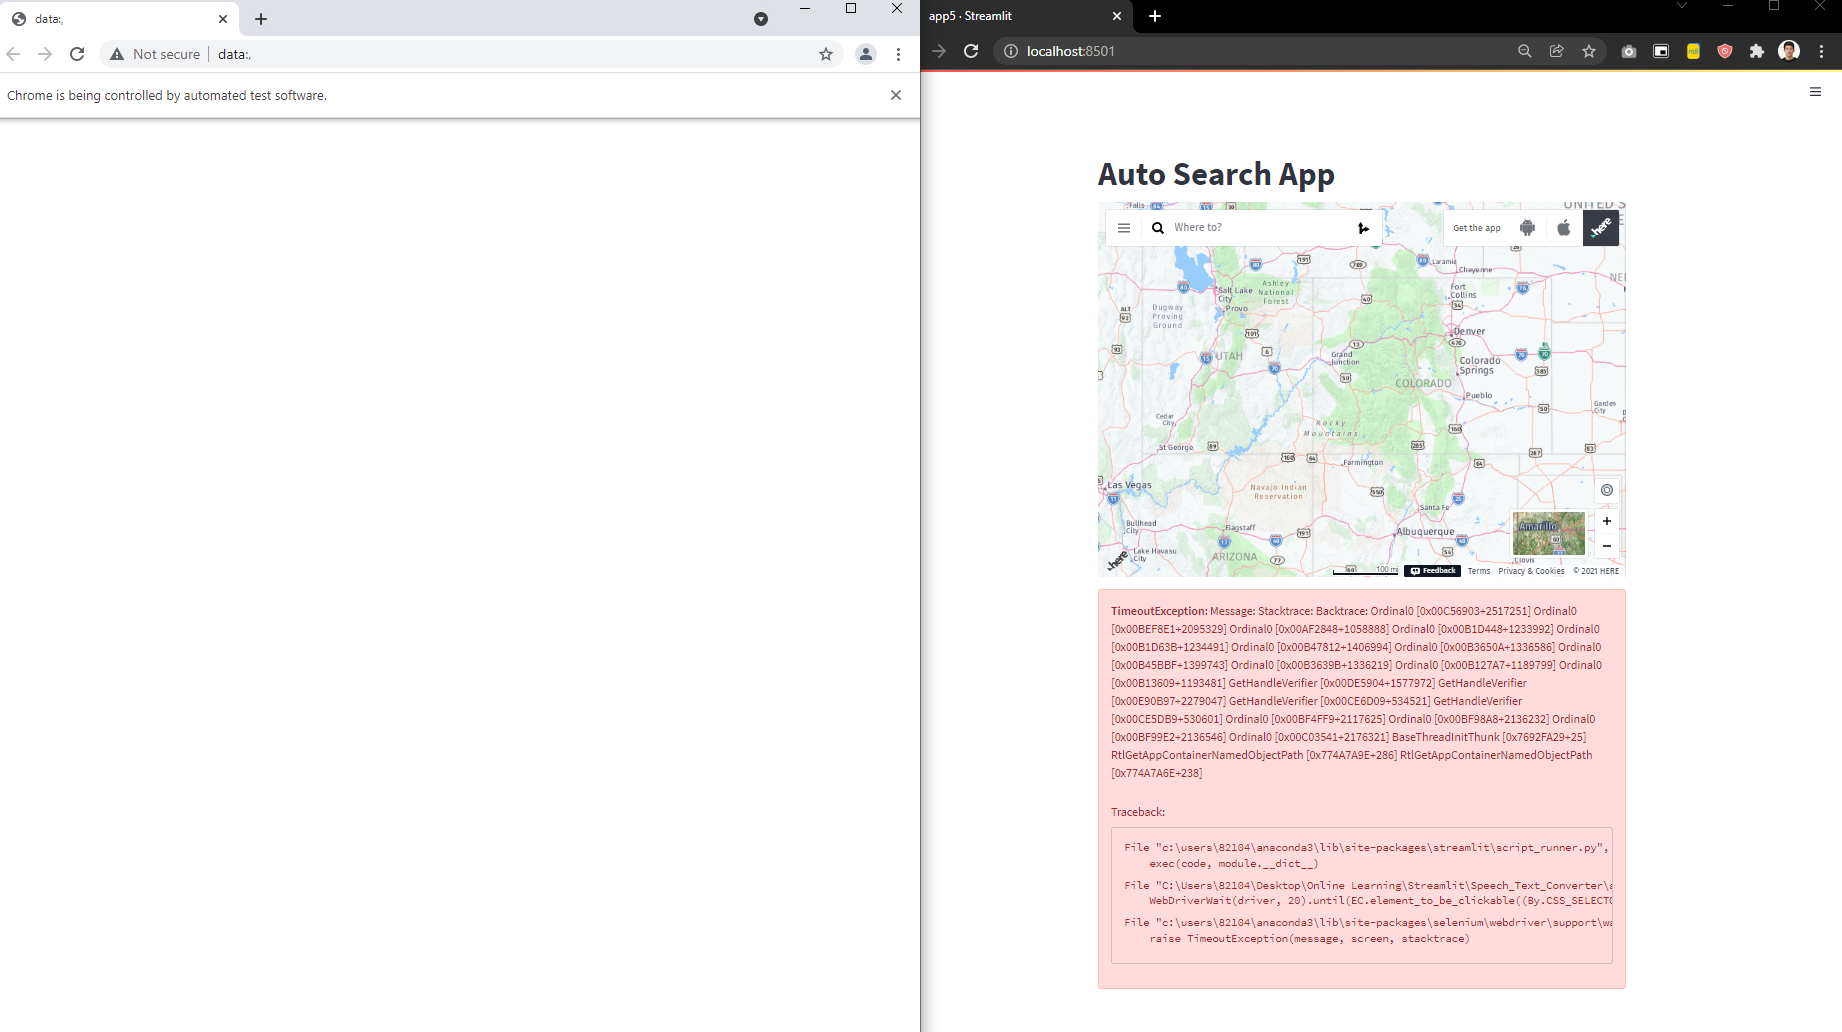Open a new tab in the data: window

tap(261, 19)
